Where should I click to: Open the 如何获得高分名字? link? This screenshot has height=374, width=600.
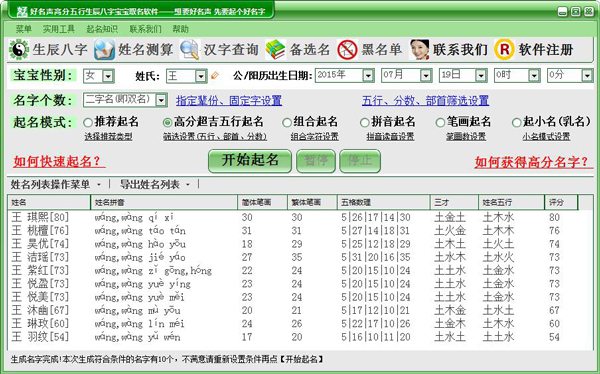click(533, 162)
